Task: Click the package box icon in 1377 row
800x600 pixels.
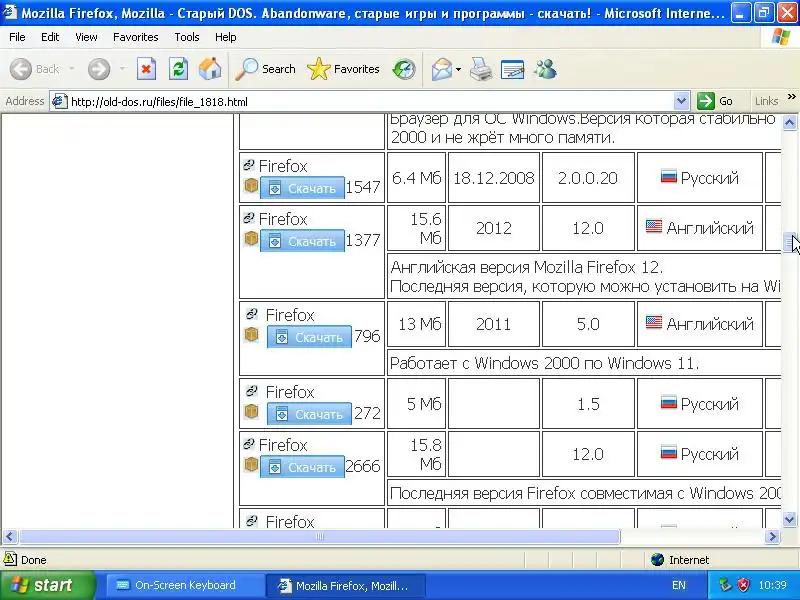Action: (251, 238)
